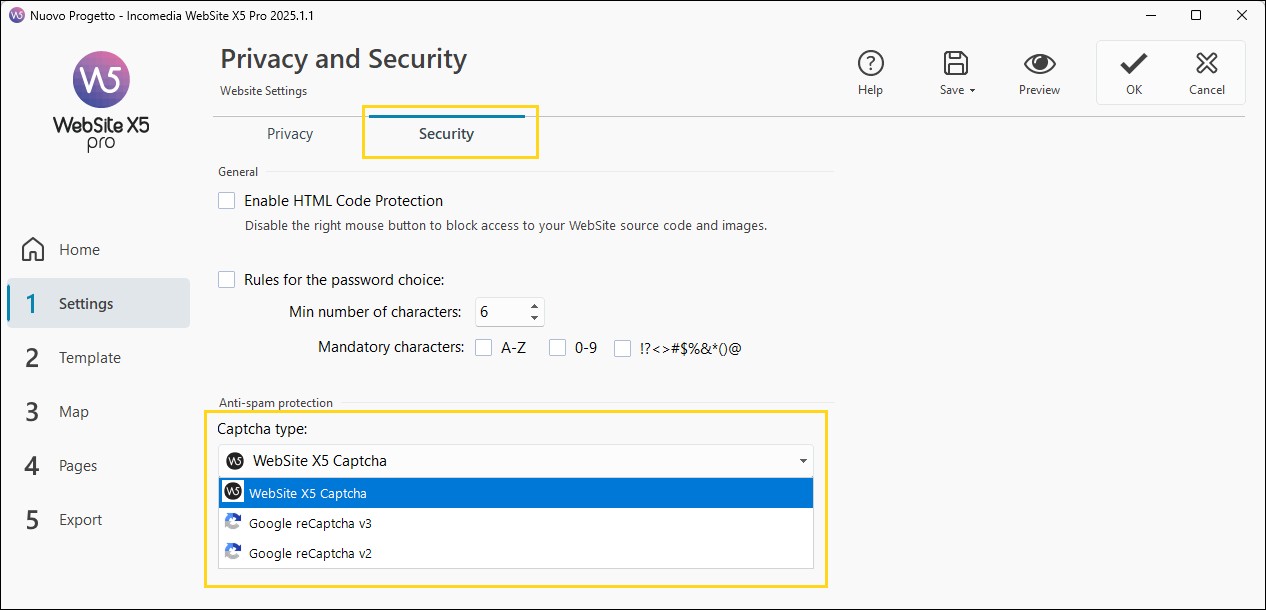Increase the min number of characters
This screenshot has height=610, width=1266.
click(x=535, y=306)
